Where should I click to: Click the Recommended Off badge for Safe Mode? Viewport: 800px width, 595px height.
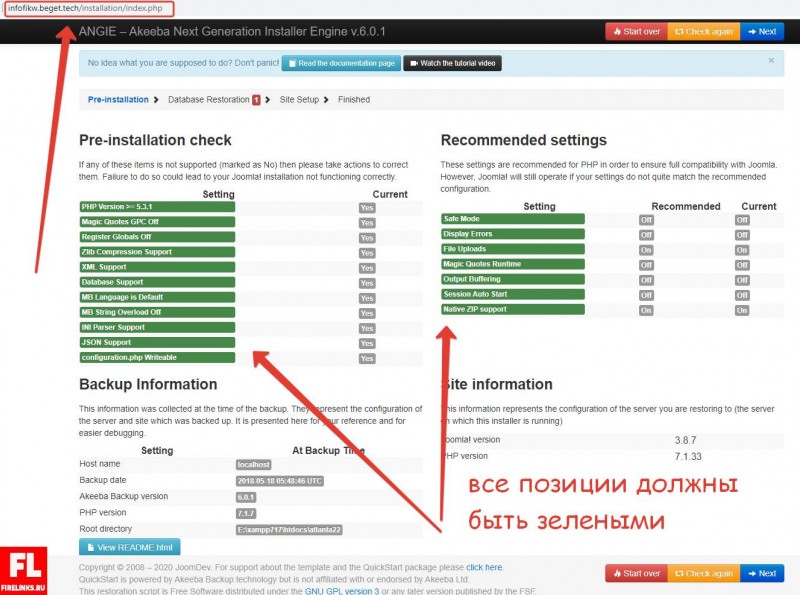tap(646, 220)
